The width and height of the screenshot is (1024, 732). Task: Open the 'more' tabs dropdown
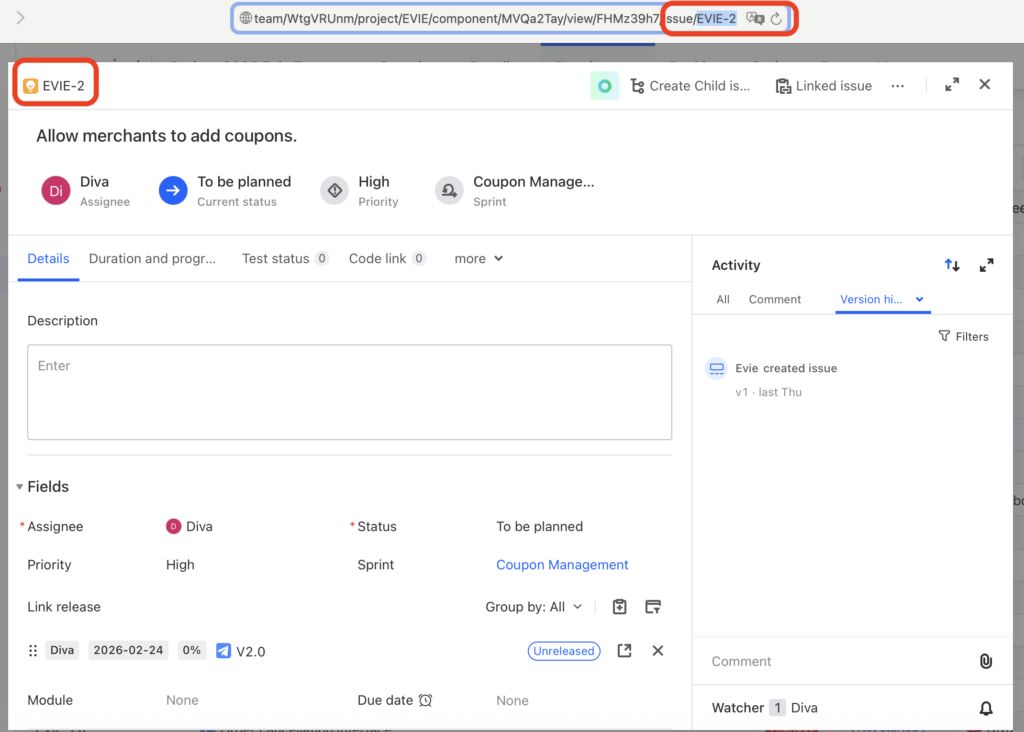point(478,259)
